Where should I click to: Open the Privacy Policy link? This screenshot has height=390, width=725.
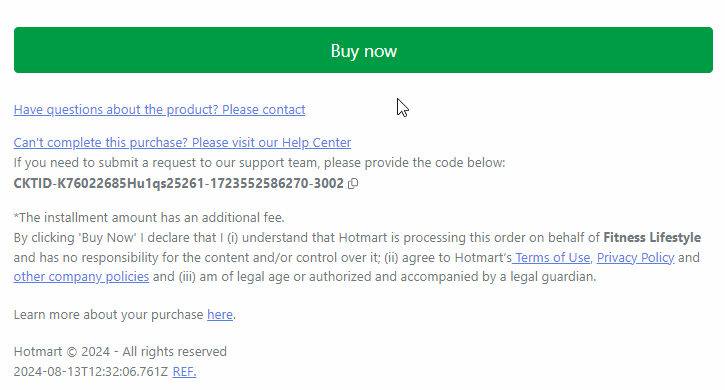635,257
